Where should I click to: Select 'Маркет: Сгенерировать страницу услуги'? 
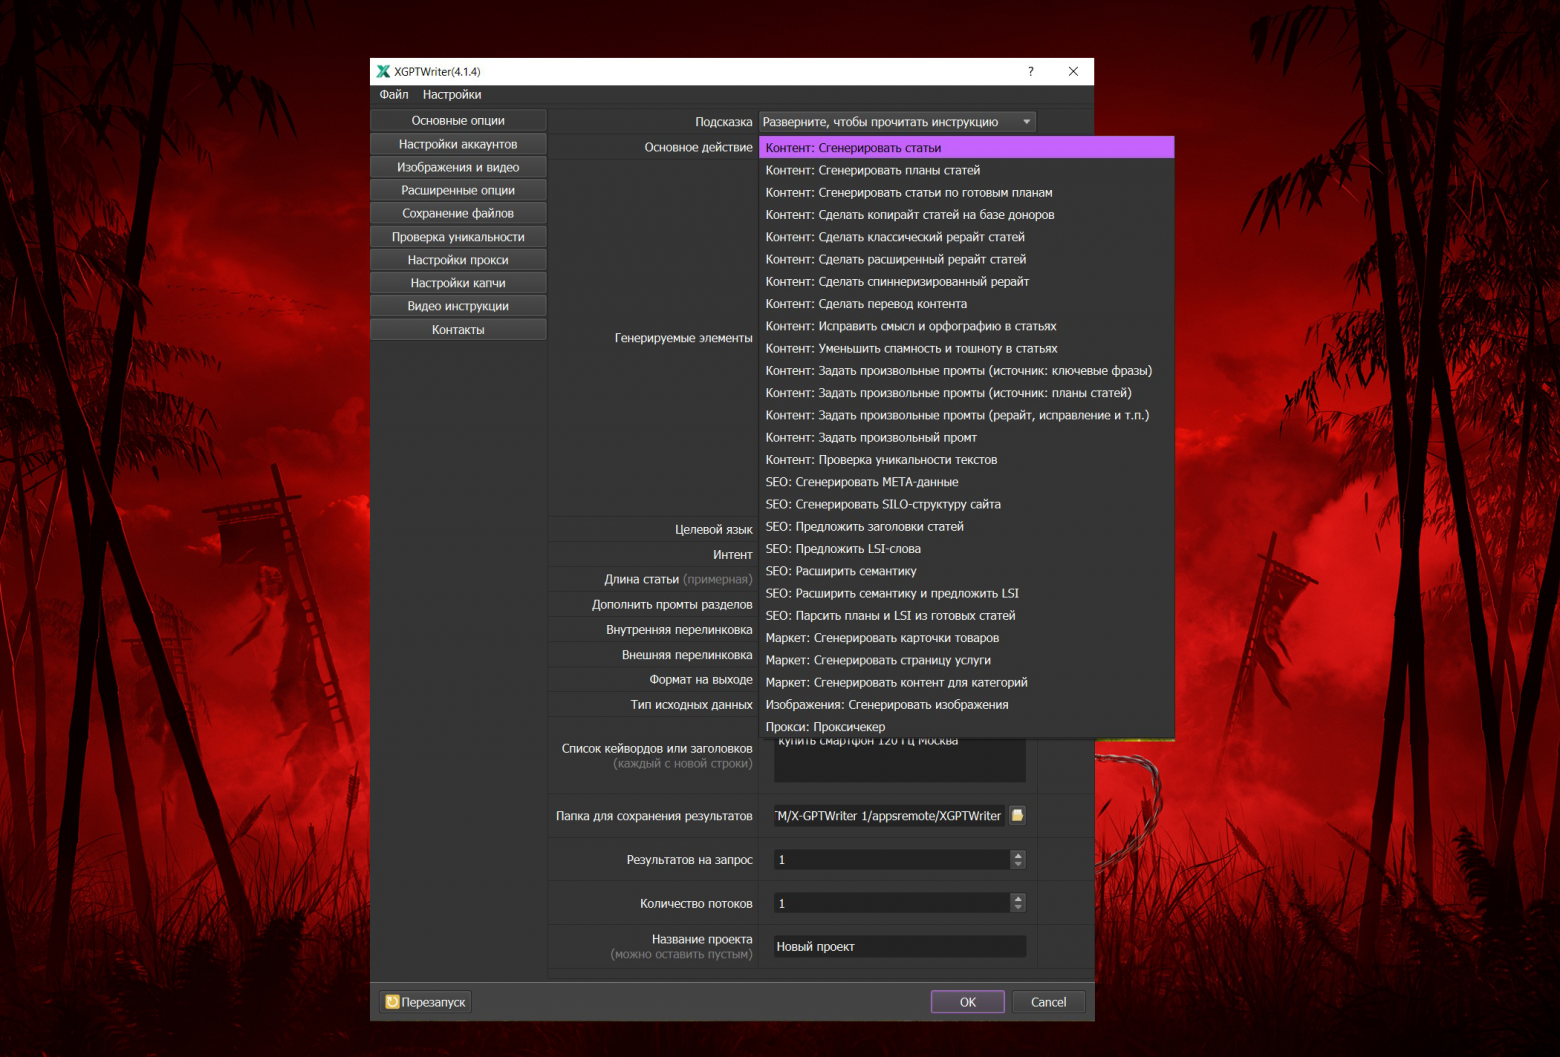pyautogui.click(x=967, y=660)
